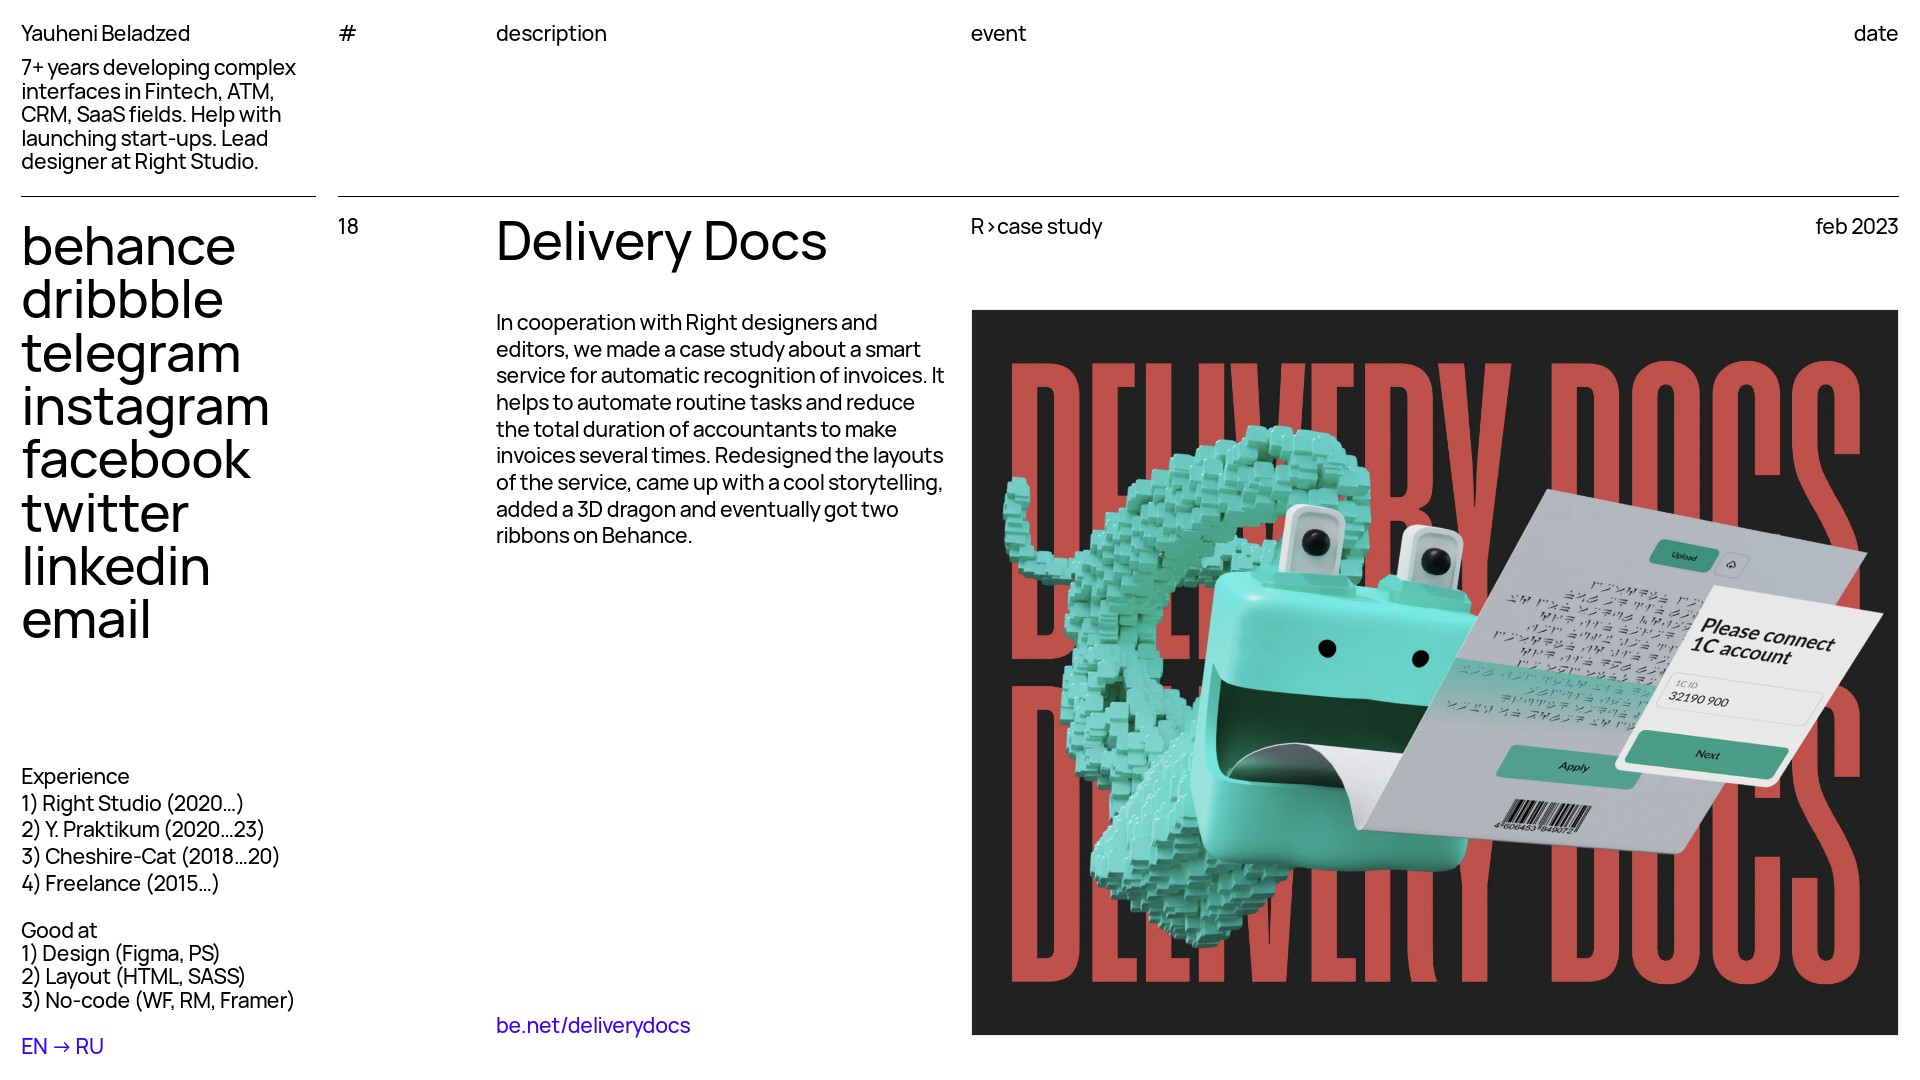The image size is (1920, 1080).
Task: Click the 'feb 2023' date entry
Action: [x=1856, y=227]
